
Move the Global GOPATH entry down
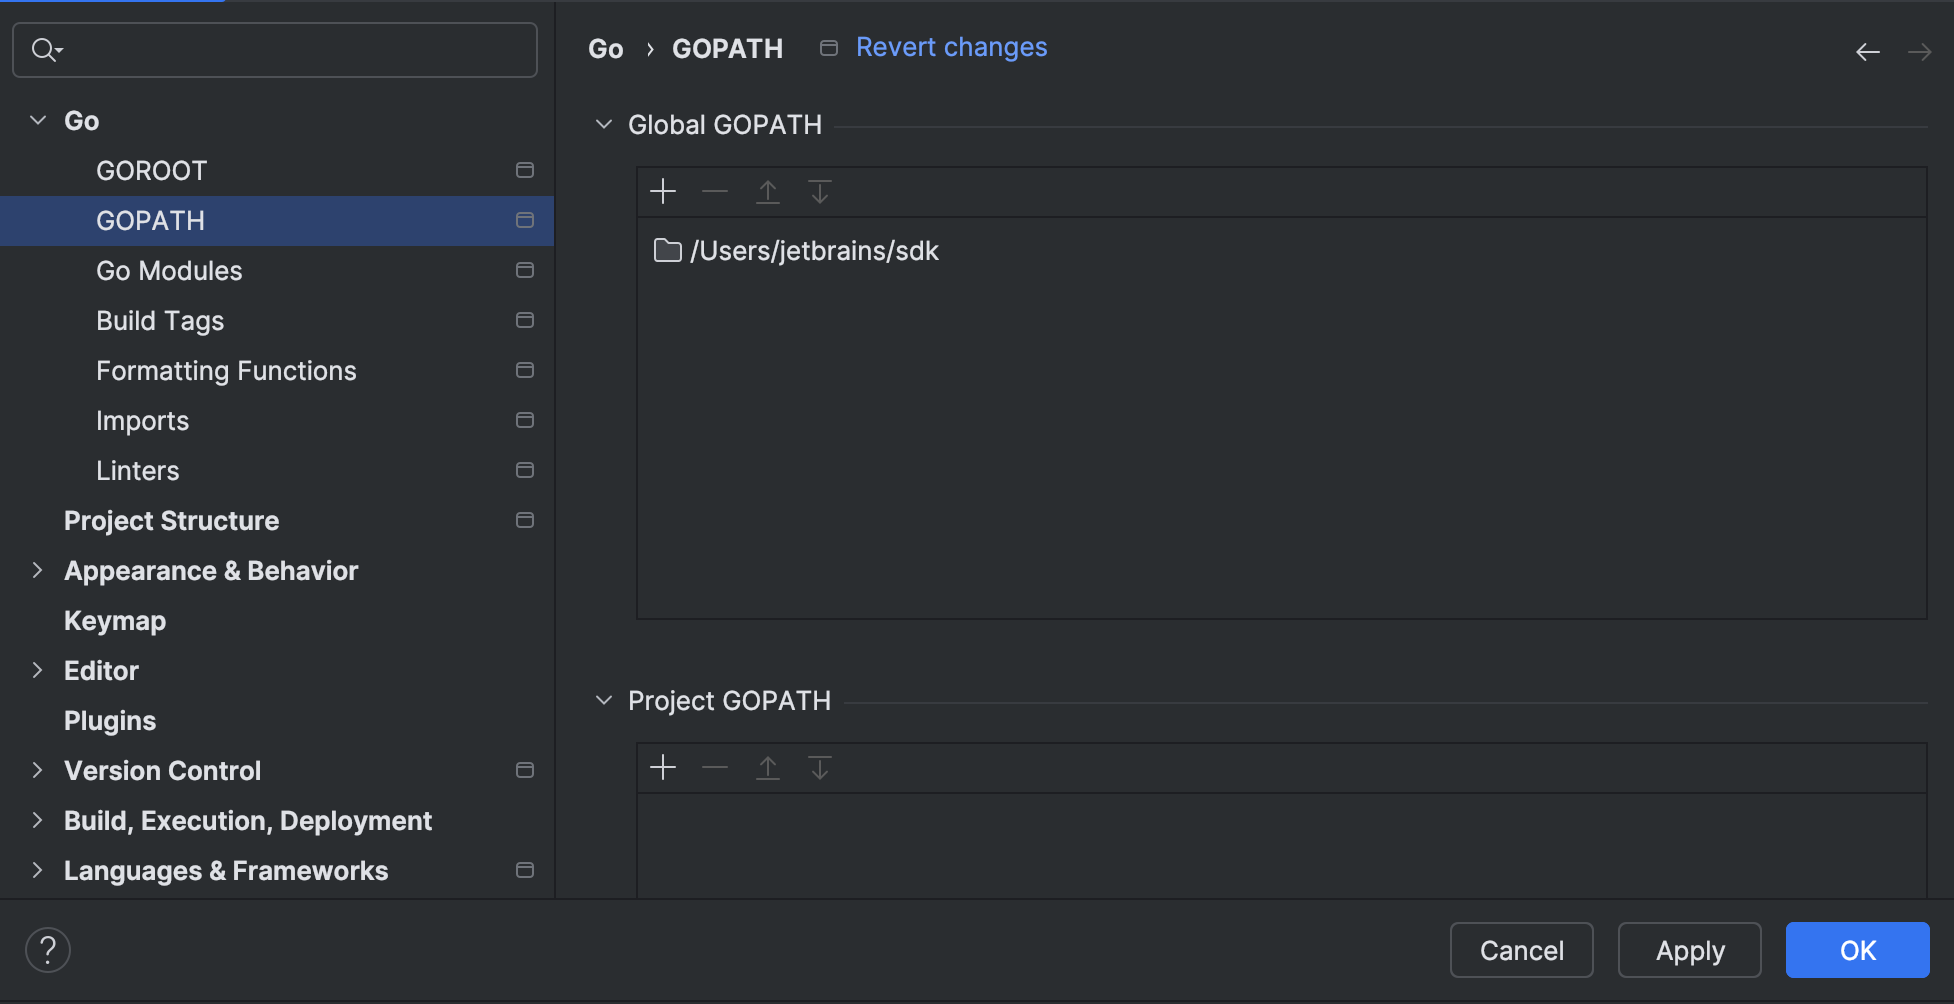tap(819, 191)
